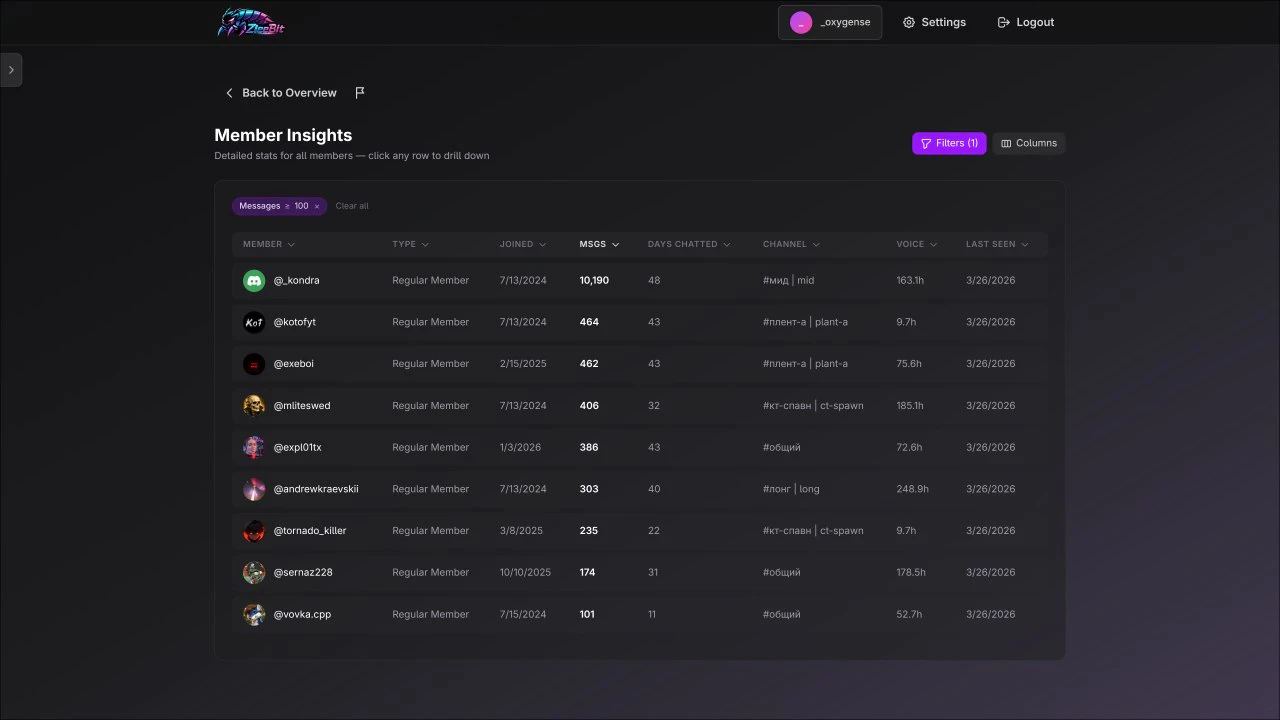Sort by the Last Seen column header
Image resolution: width=1280 pixels, height=720 pixels.
(997, 244)
